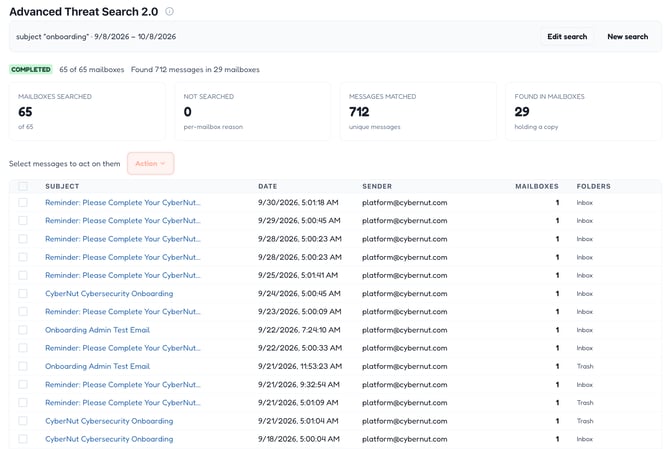The height and width of the screenshot is (449, 670).
Task: Click Trash folder for 9/21/2026 5:01:09 AM row
Action: pos(585,402)
